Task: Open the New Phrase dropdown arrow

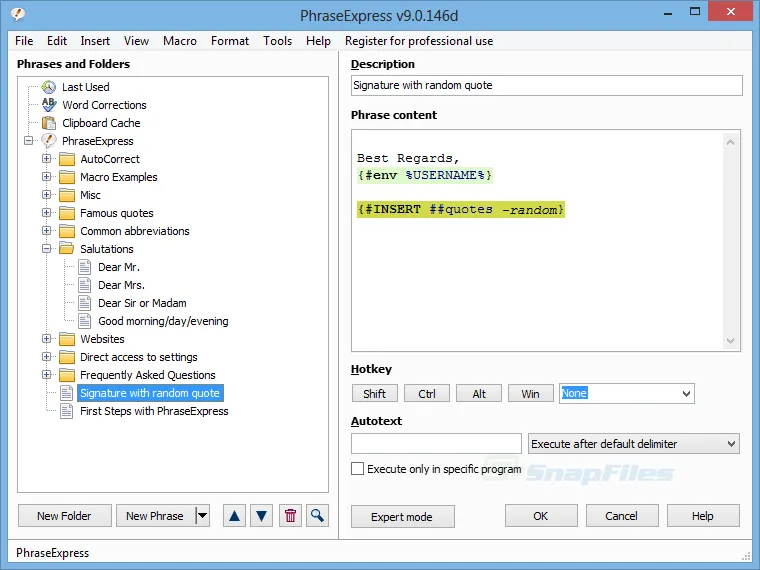Action: point(203,516)
